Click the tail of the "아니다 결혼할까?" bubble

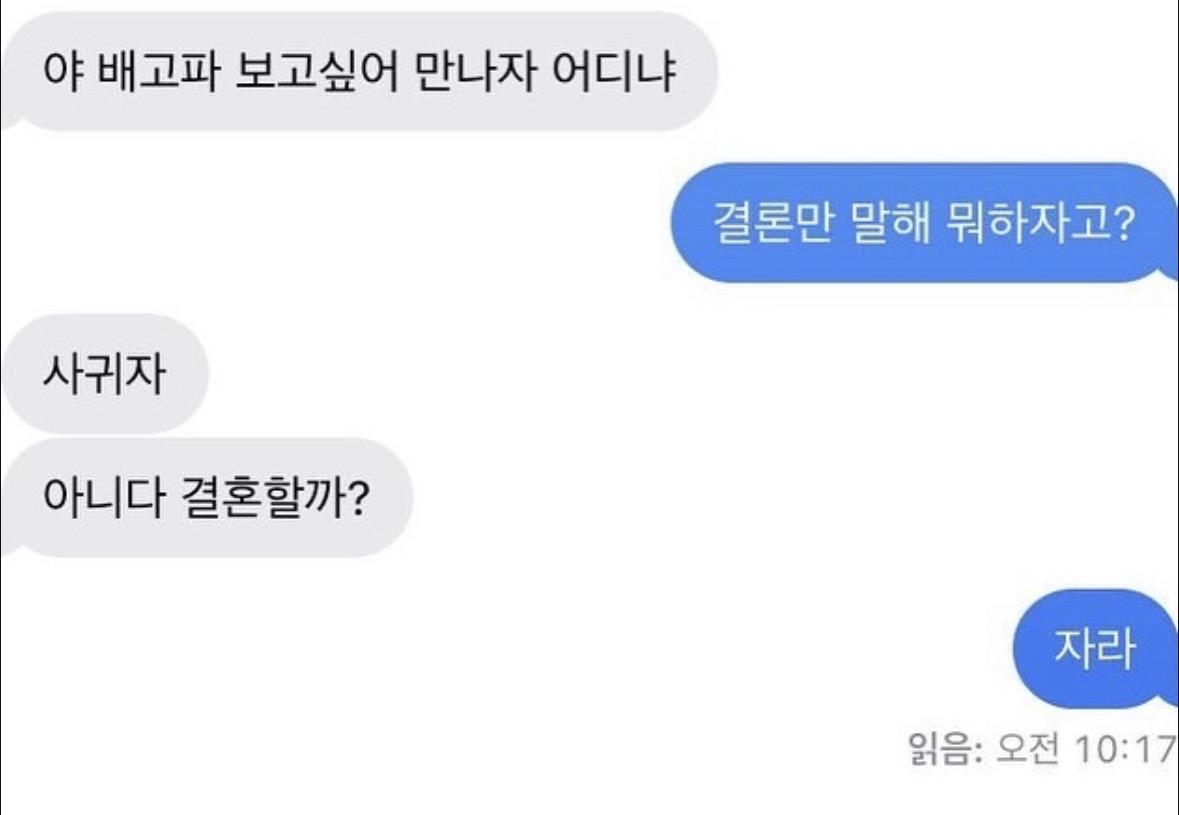coord(8,546)
